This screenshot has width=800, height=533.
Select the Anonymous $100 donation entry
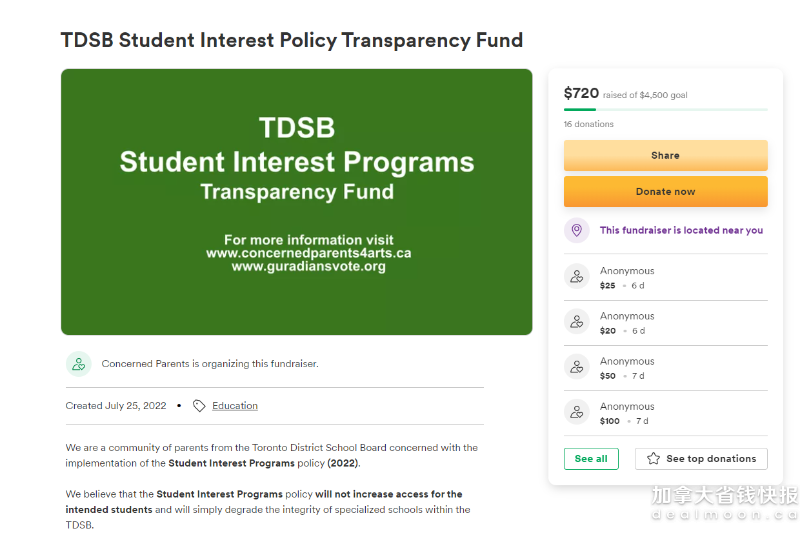(x=665, y=413)
